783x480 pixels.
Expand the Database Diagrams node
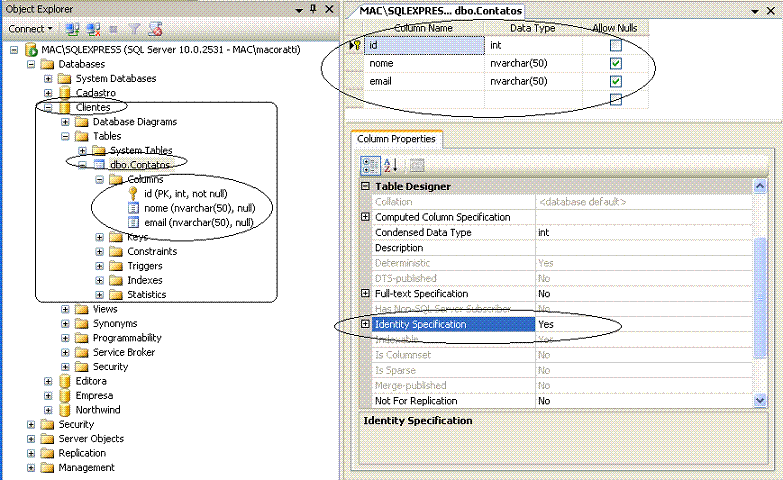pyautogui.click(x=65, y=122)
